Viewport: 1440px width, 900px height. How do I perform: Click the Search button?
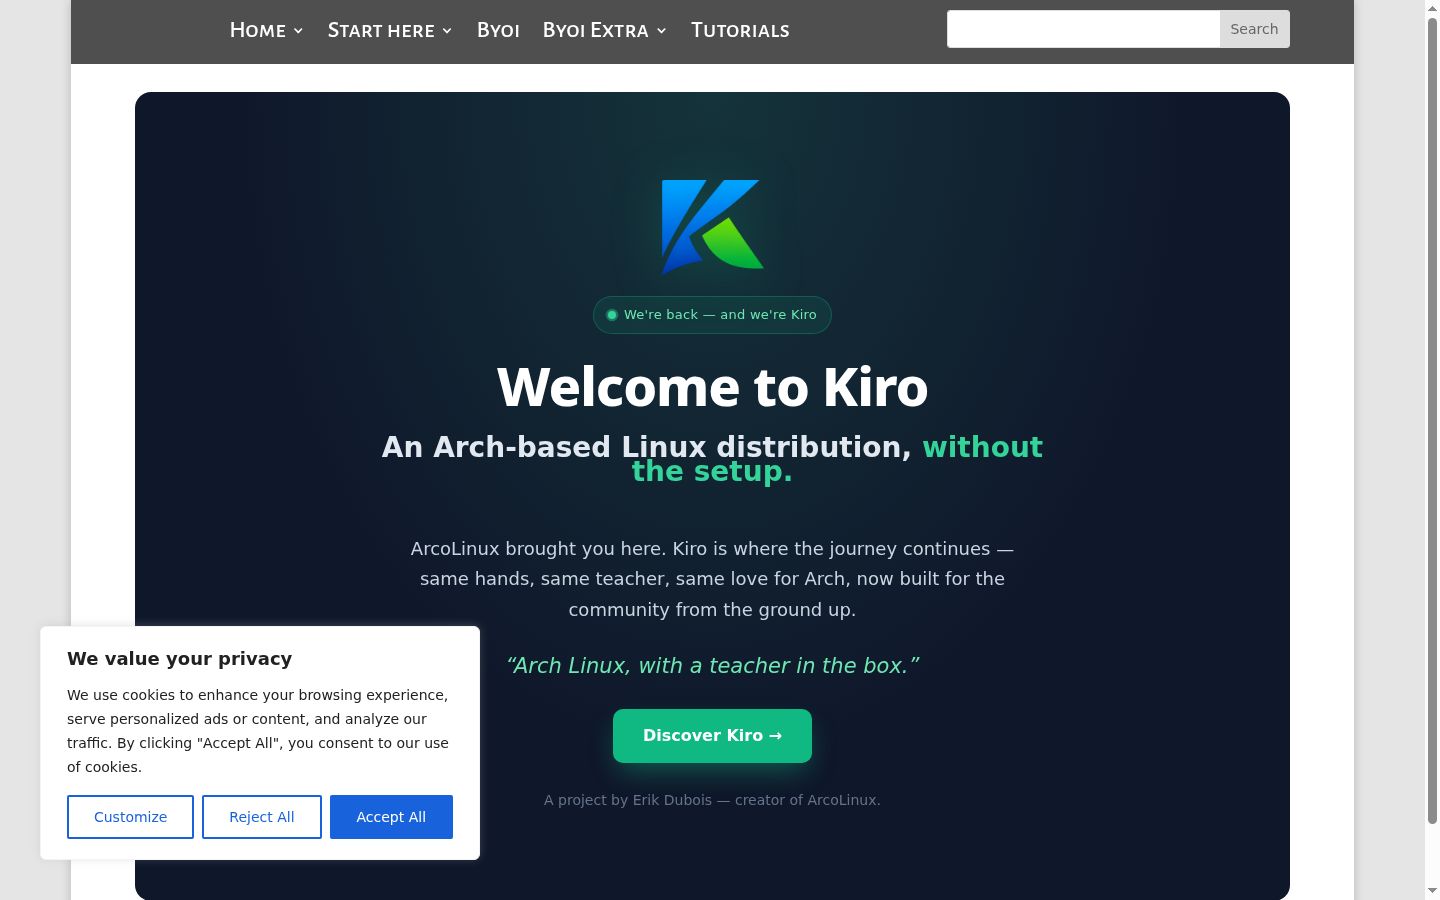point(1254,29)
